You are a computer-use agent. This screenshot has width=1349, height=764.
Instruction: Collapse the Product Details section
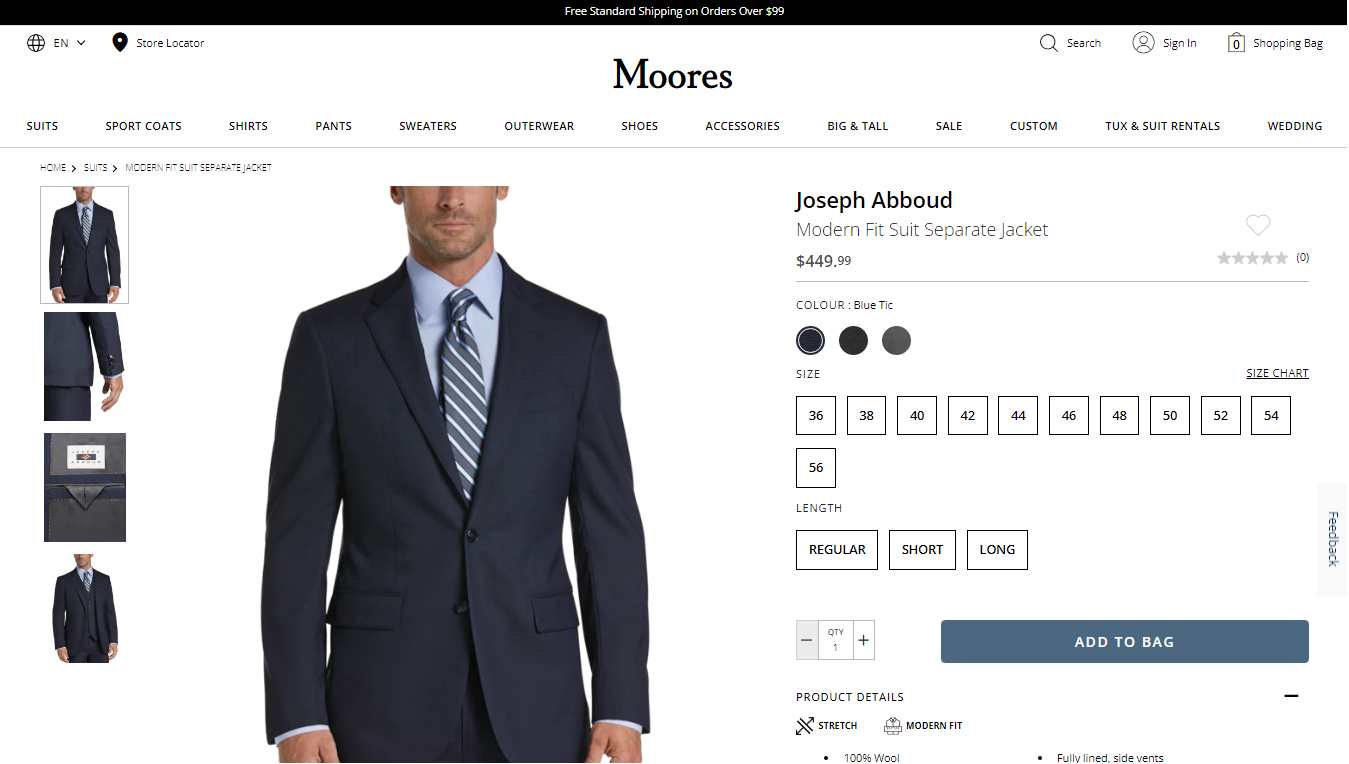(x=1291, y=696)
